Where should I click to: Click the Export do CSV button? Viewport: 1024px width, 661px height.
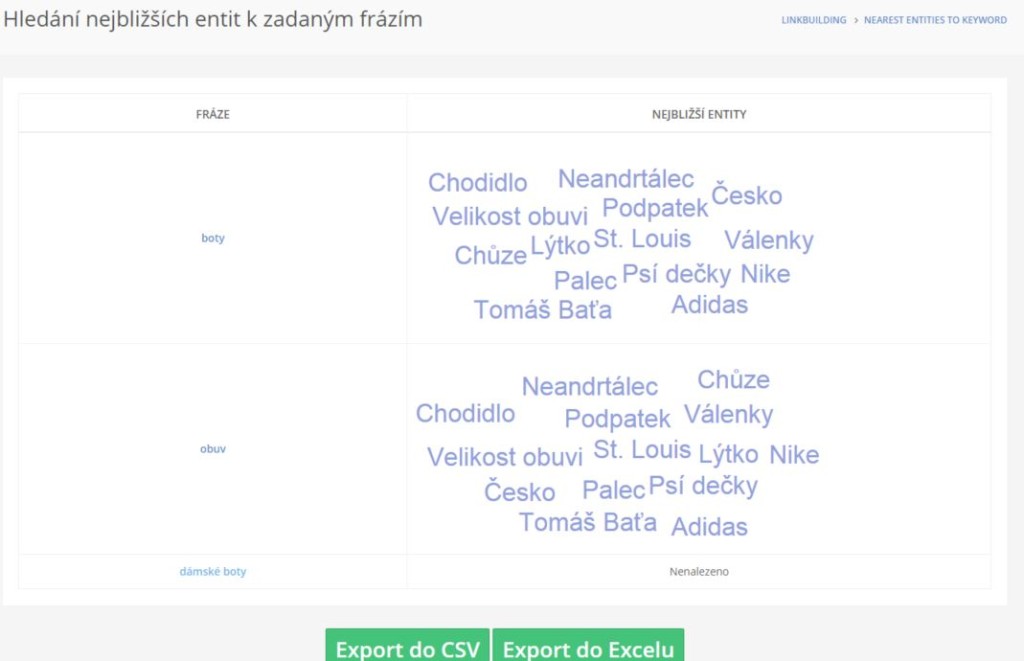408,646
